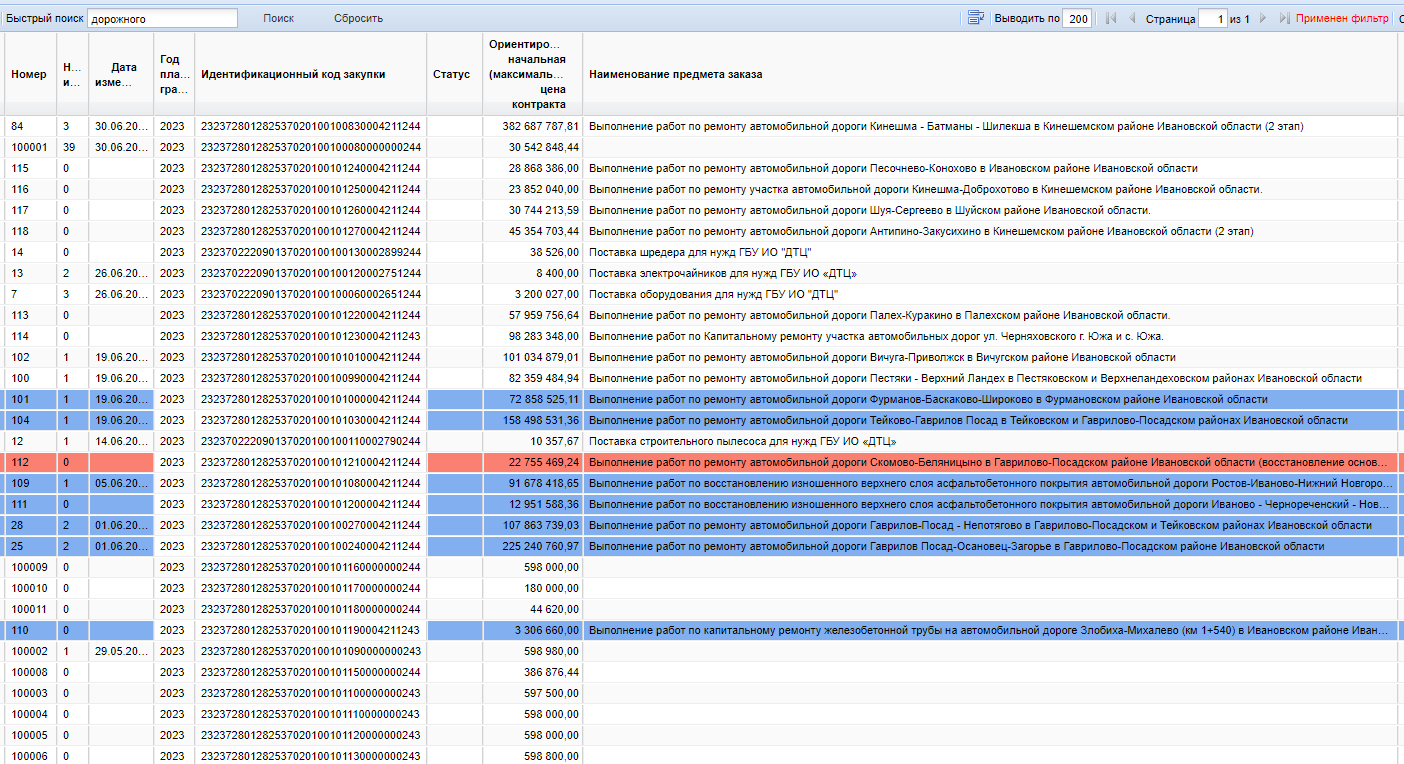This screenshot has width=1404, height=764.
Task: Select the cell with number "100002"
Action: pos(29,651)
